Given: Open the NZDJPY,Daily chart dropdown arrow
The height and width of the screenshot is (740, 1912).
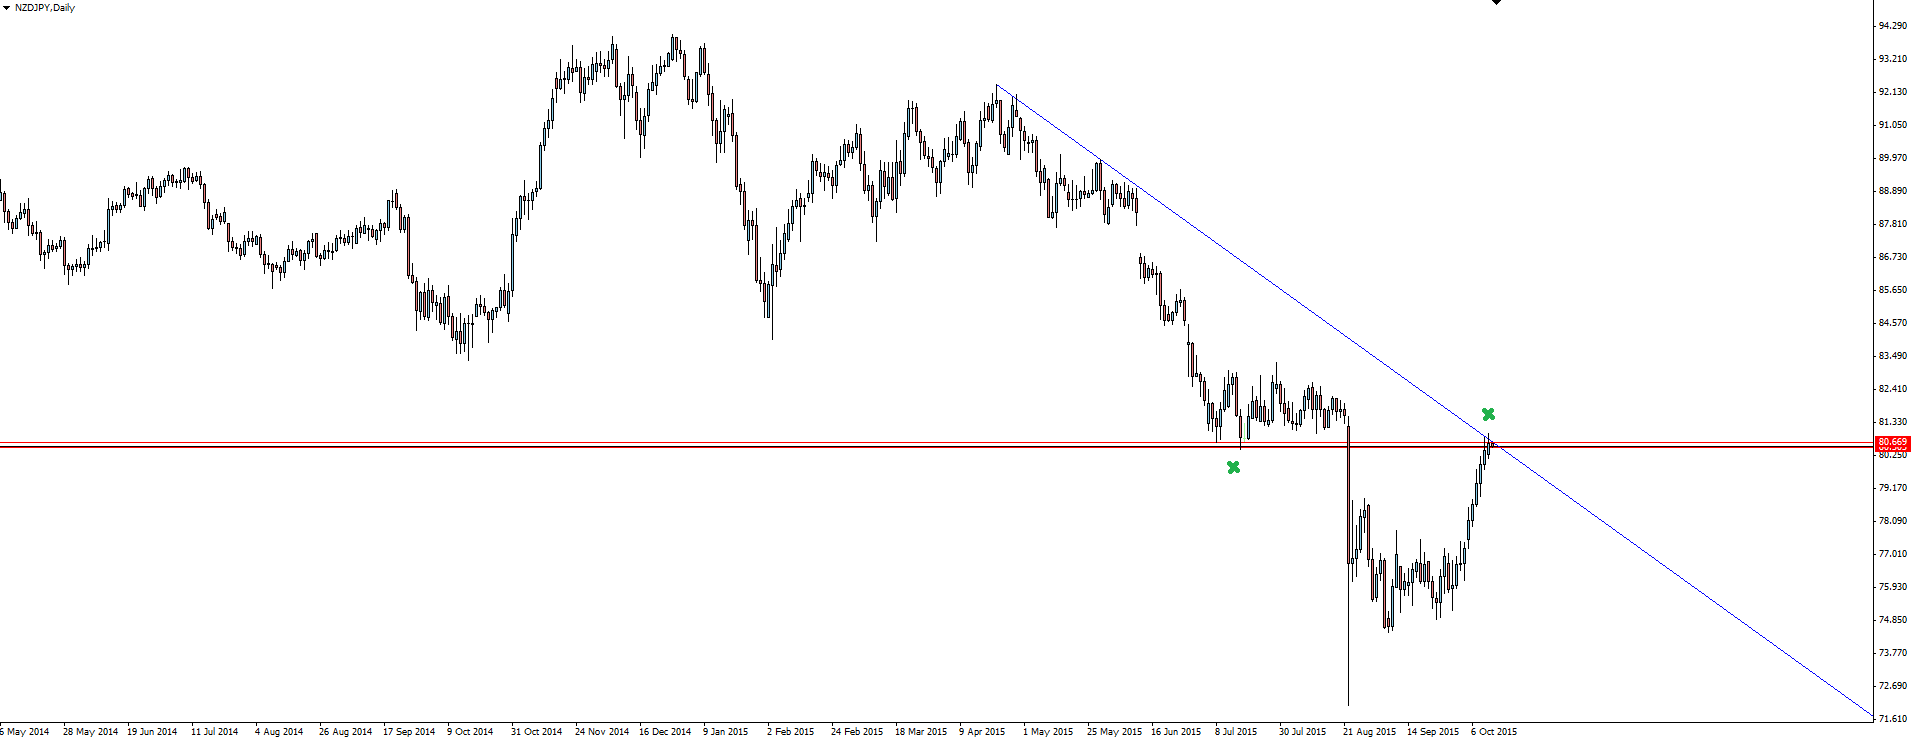Looking at the screenshot, I should 6,8.
